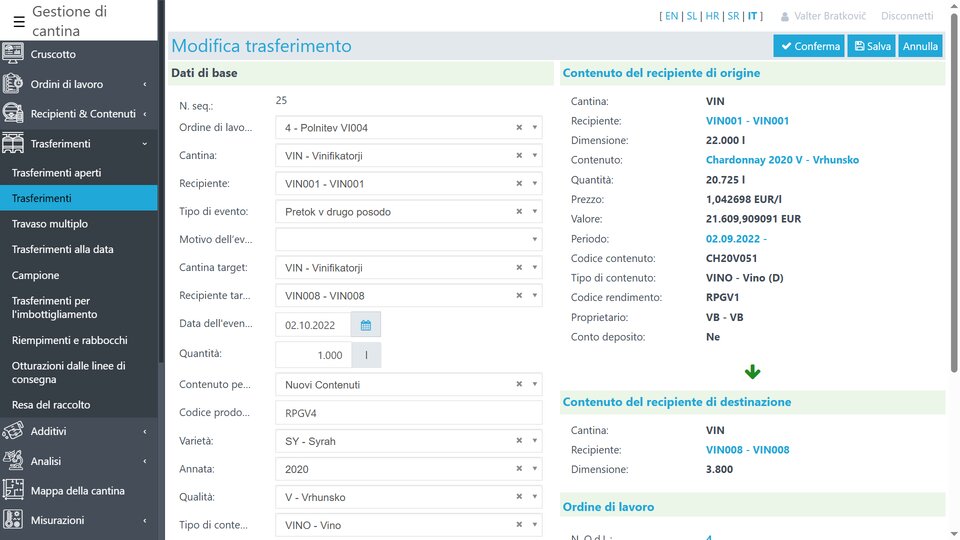Open Travaso multiplo menu item
960x540 pixels.
point(50,224)
